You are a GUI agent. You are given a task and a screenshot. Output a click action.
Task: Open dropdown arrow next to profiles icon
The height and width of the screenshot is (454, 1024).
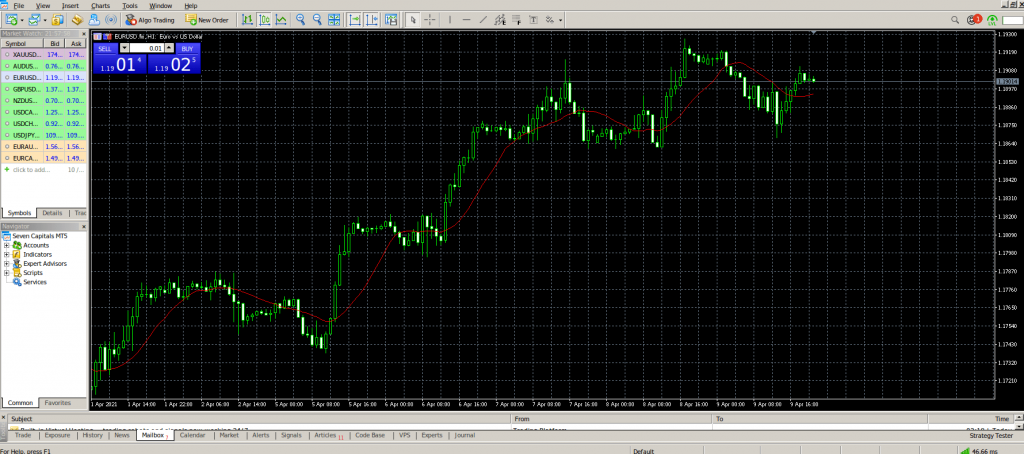45,20
